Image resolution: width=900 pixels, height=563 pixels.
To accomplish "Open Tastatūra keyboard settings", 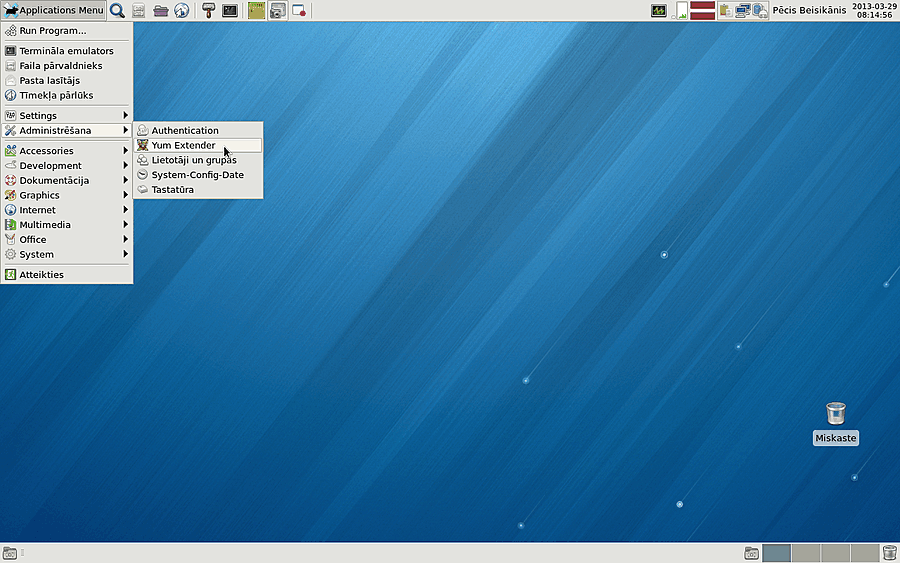I will 198,190.
